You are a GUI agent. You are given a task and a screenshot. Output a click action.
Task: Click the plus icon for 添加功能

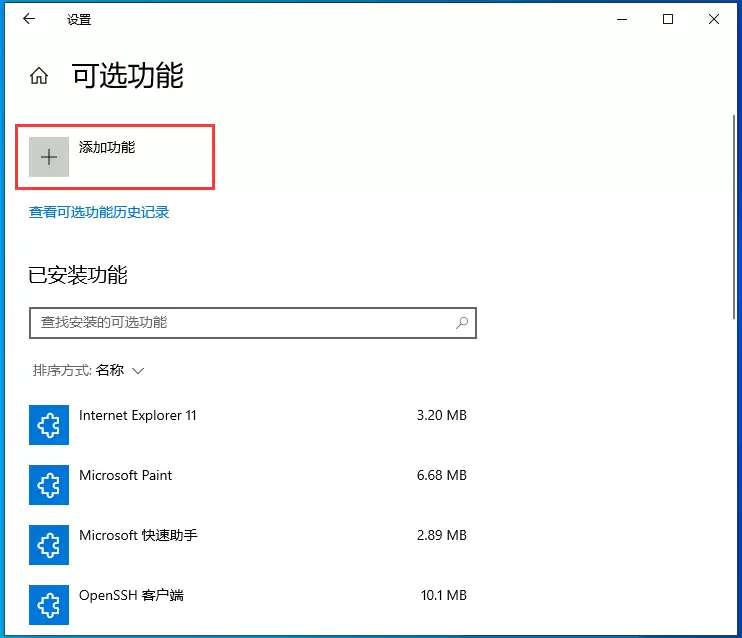(49, 157)
